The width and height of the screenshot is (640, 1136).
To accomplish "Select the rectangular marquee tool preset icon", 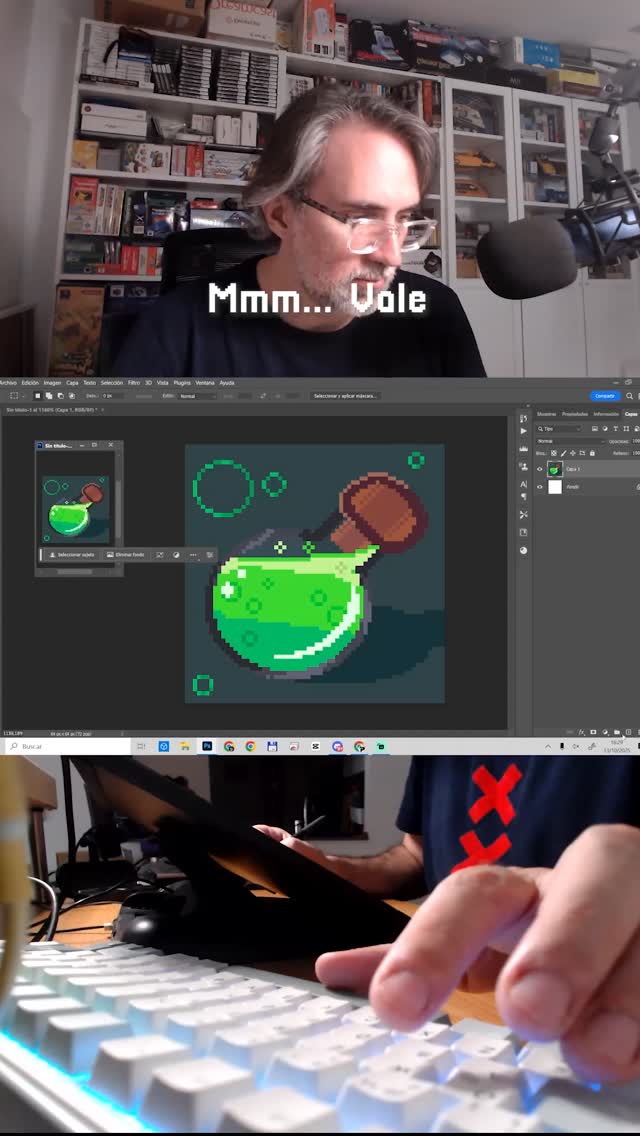I will (14, 396).
